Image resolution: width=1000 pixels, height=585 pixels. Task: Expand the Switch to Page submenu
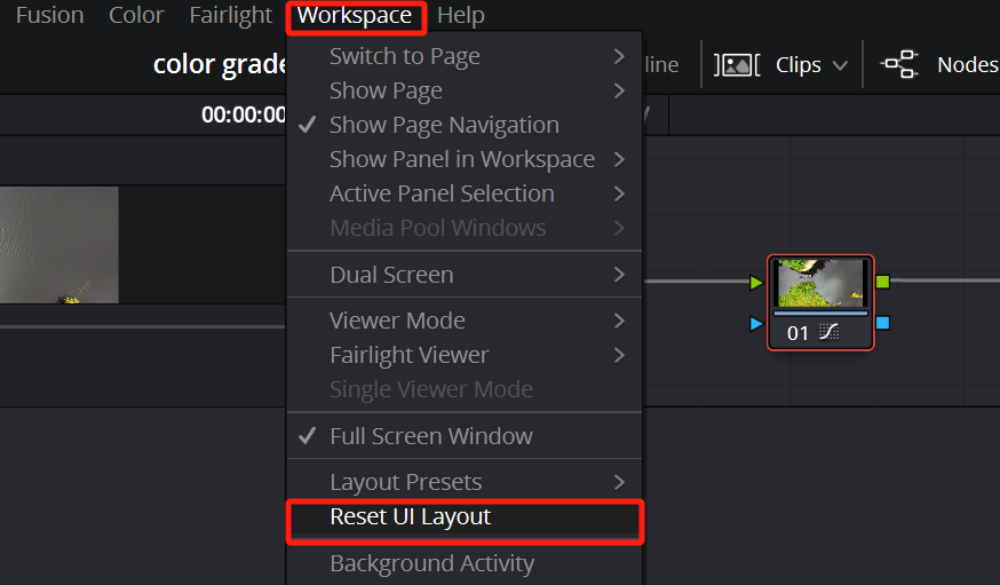pyautogui.click(x=404, y=56)
